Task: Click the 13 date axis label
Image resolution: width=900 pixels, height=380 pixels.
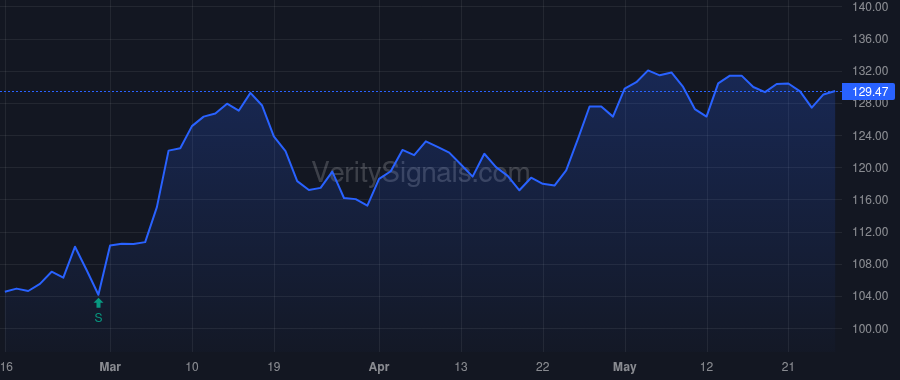Action: [461, 367]
